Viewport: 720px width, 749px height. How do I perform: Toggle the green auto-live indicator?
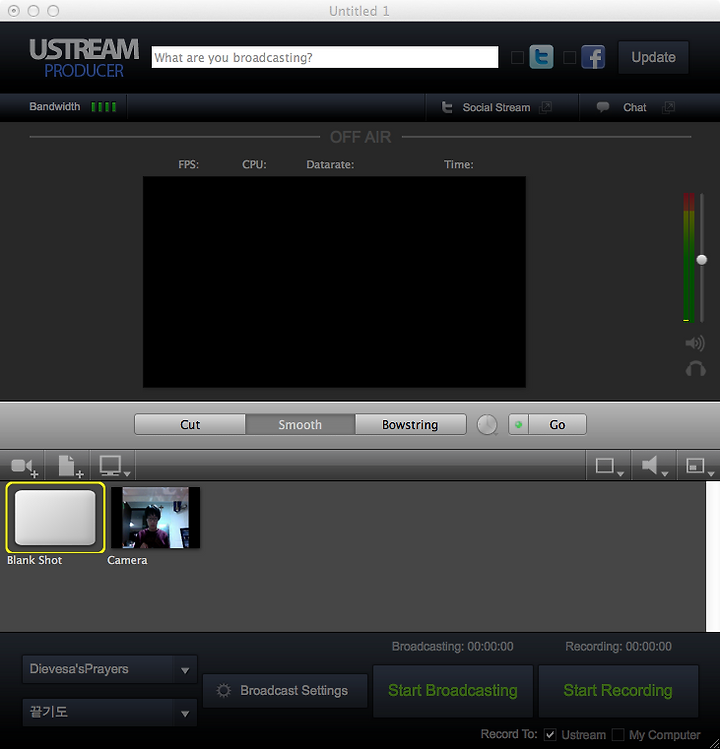(x=518, y=424)
